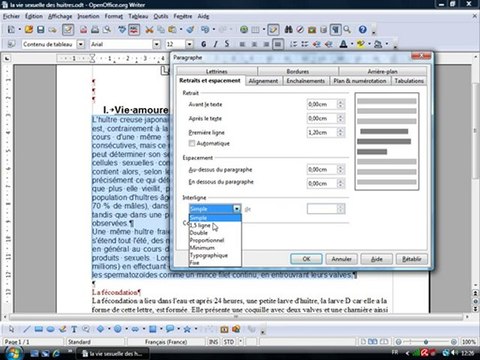Open the font size 12 dropdown arrow
This screenshot has width=480, height=360.
click(x=189, y=44)
